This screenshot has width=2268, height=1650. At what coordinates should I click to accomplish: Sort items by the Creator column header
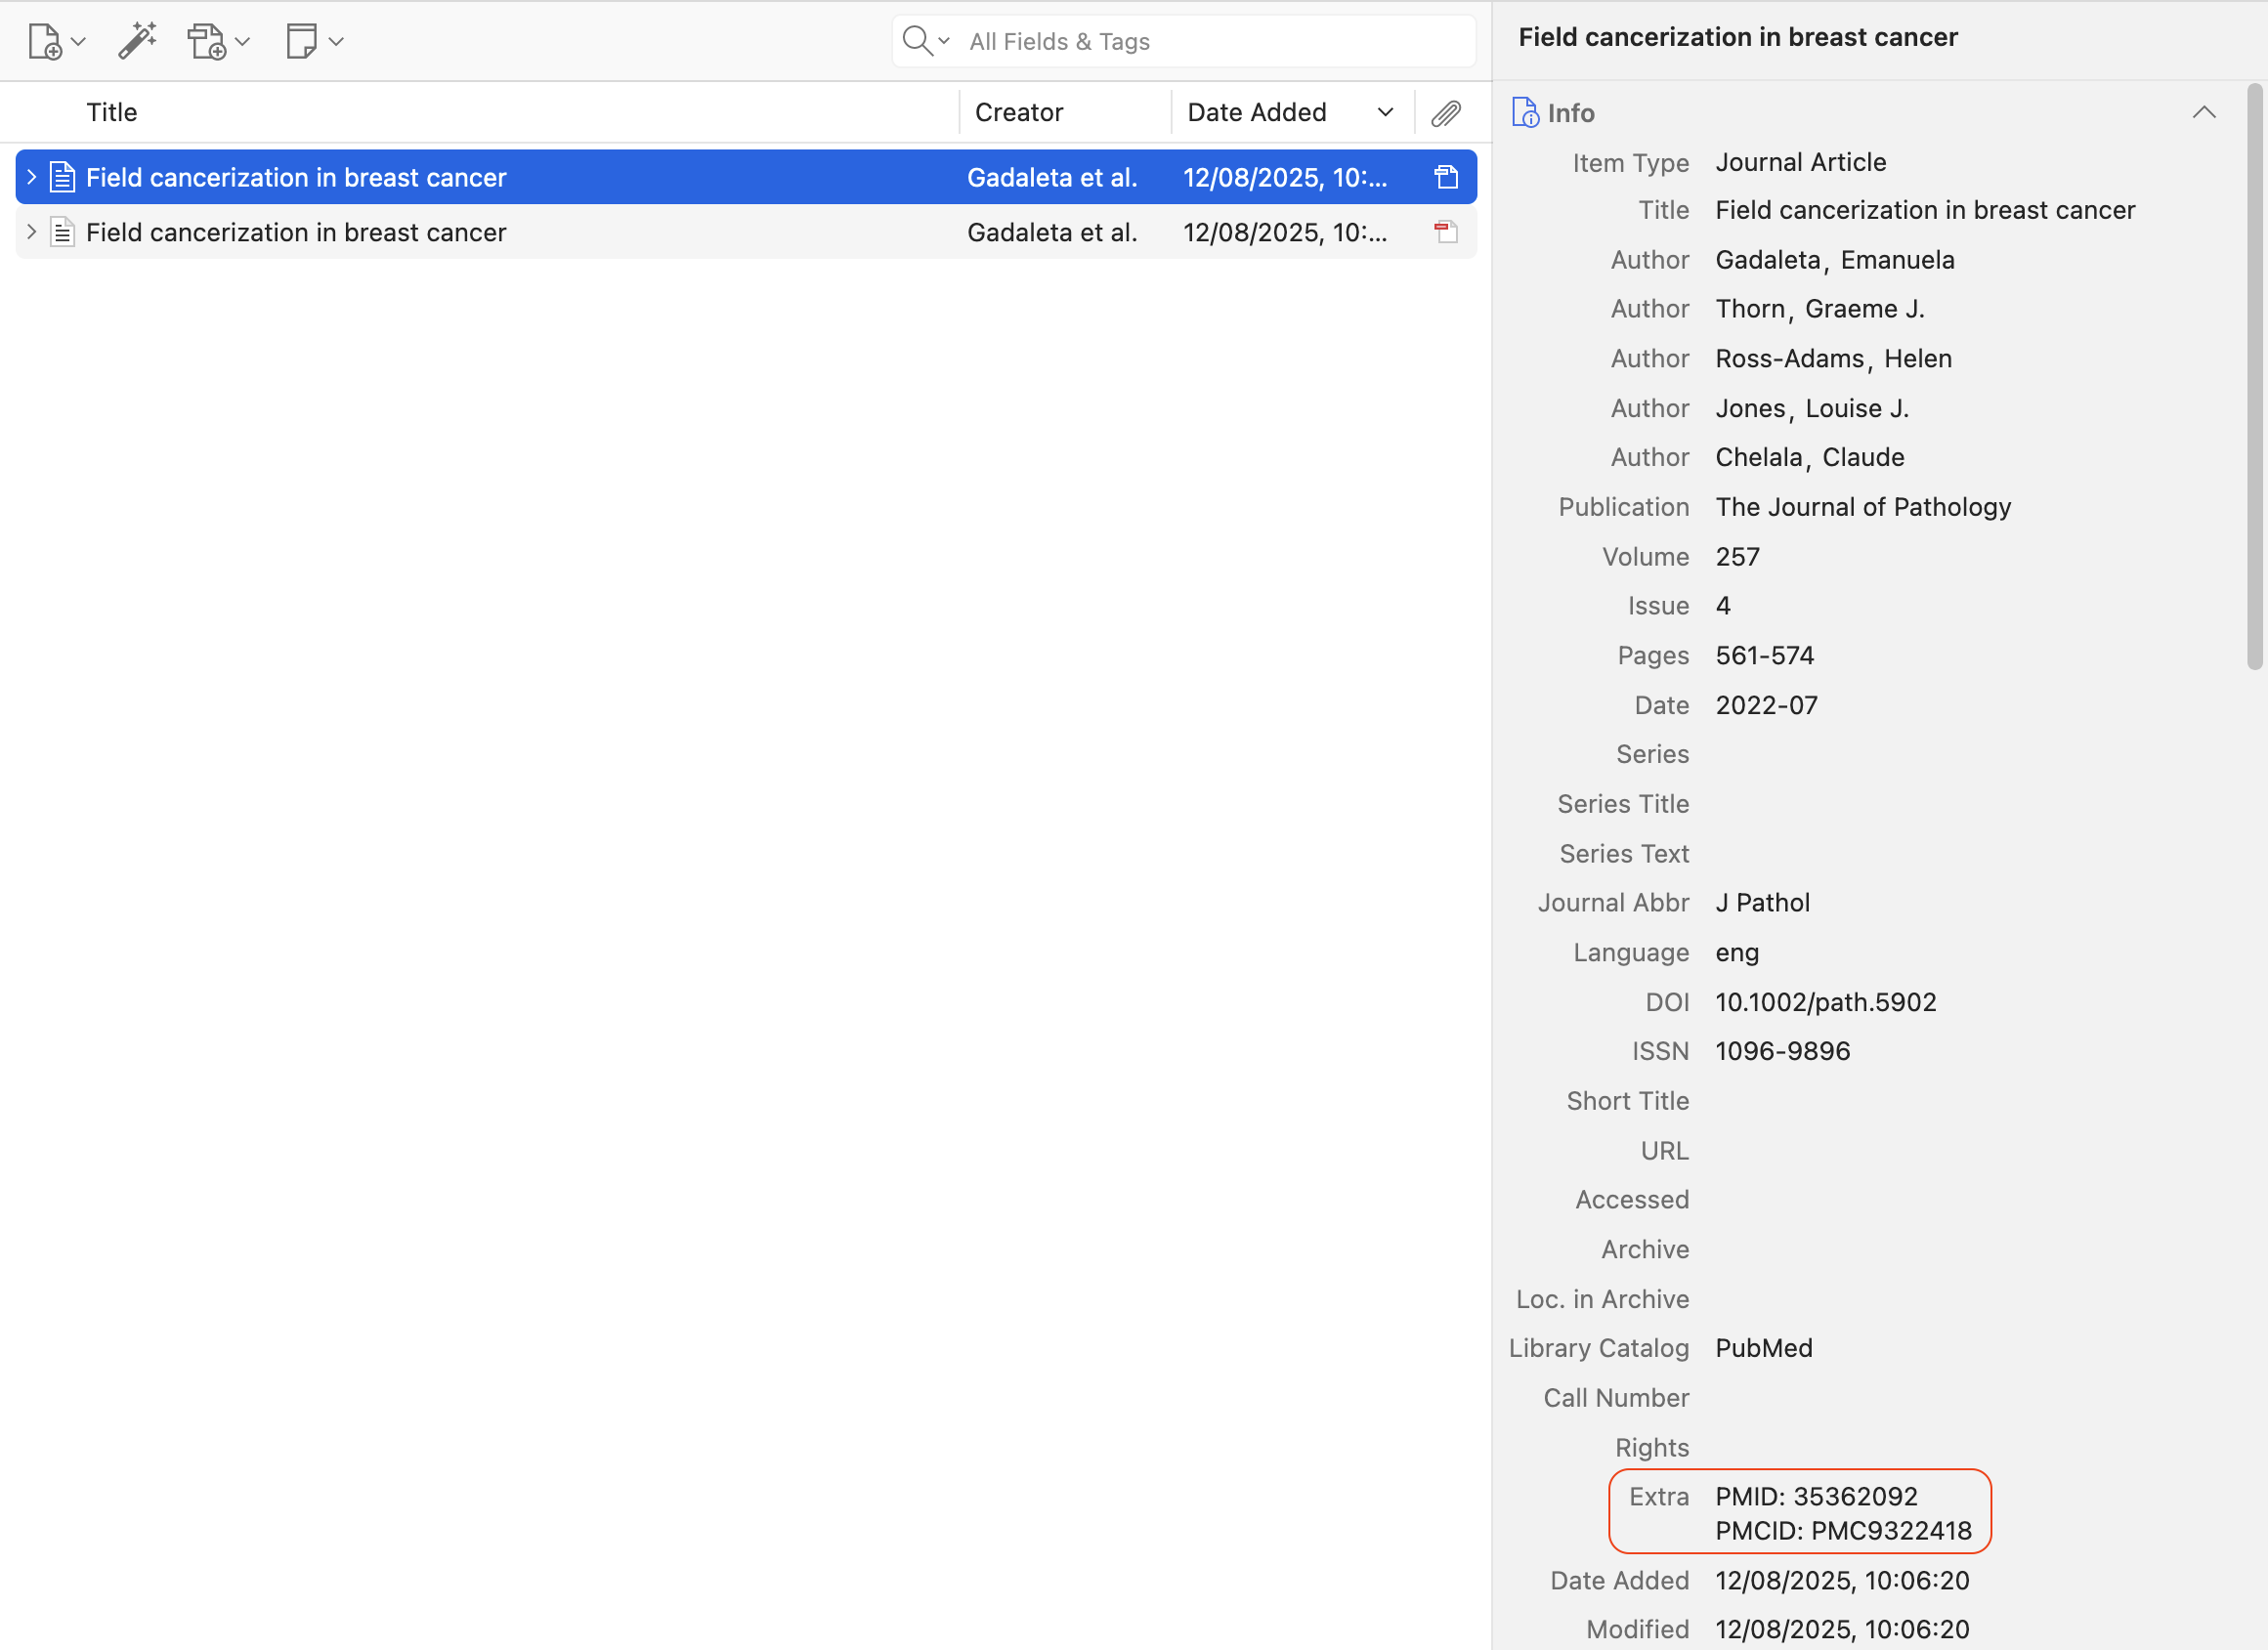coord(1018,113)
